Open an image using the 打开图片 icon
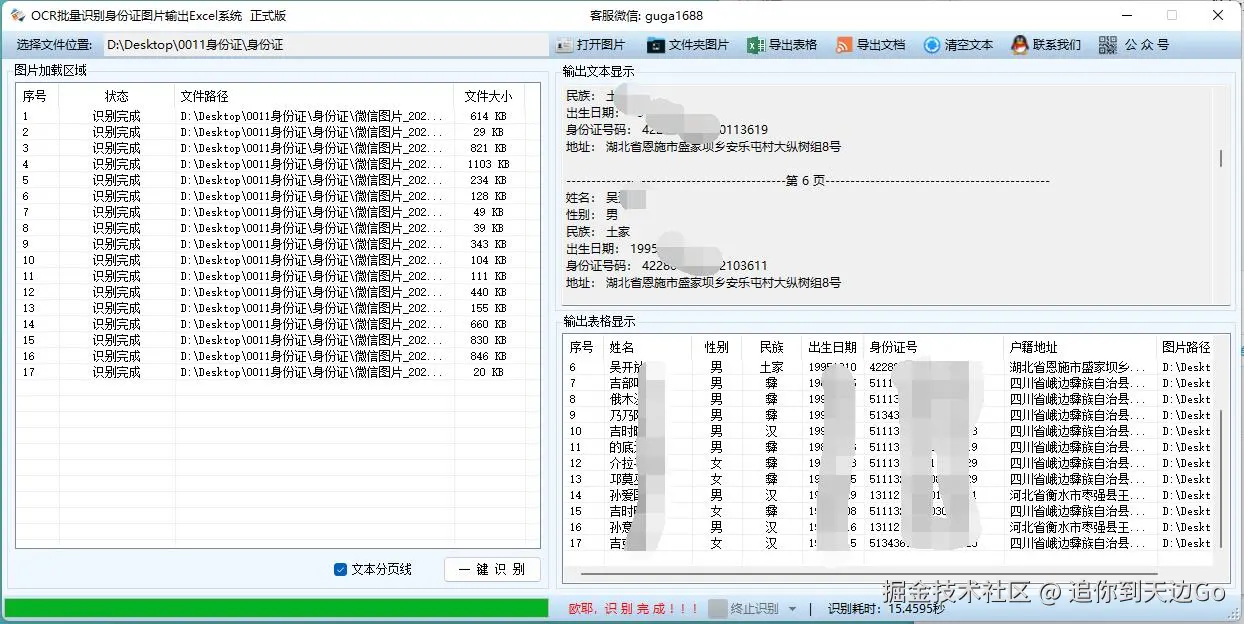This screenshot has width=1244, height=624. click(x=577, y=44)
